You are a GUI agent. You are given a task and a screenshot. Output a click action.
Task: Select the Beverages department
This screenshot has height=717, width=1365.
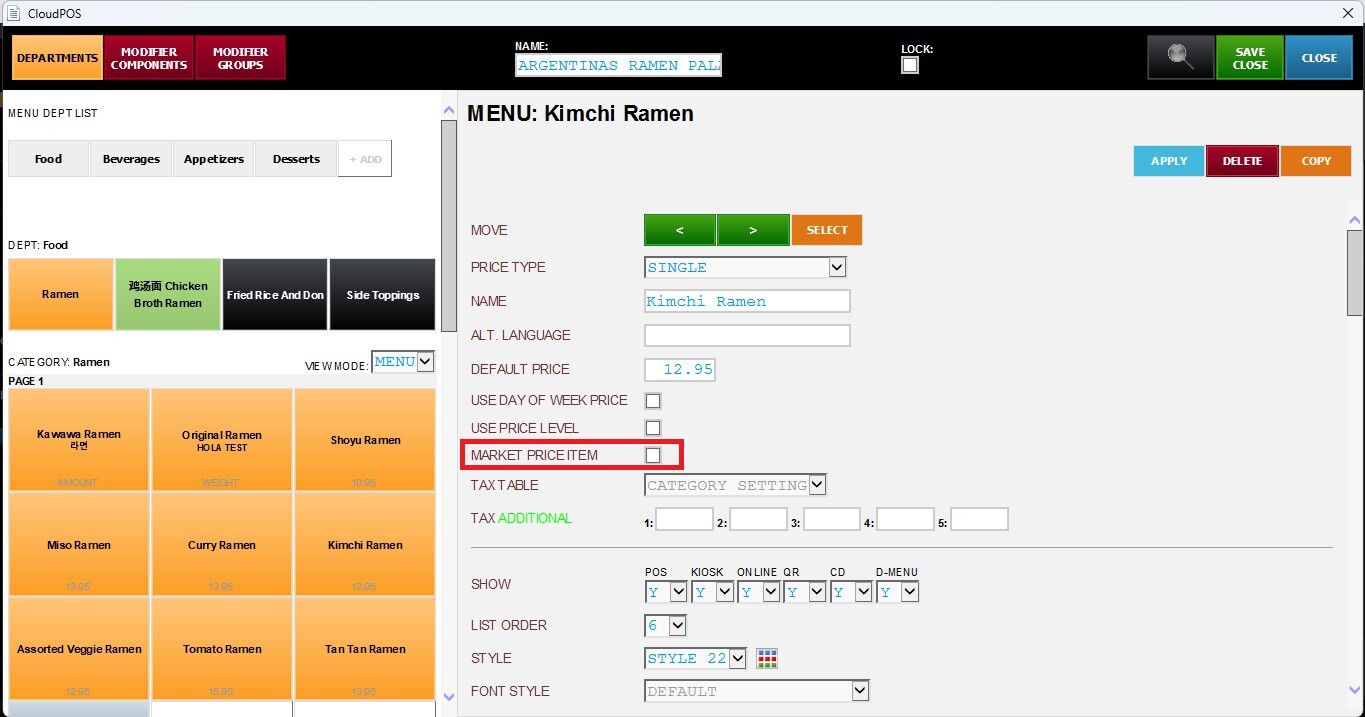click(x=131, y=159)
